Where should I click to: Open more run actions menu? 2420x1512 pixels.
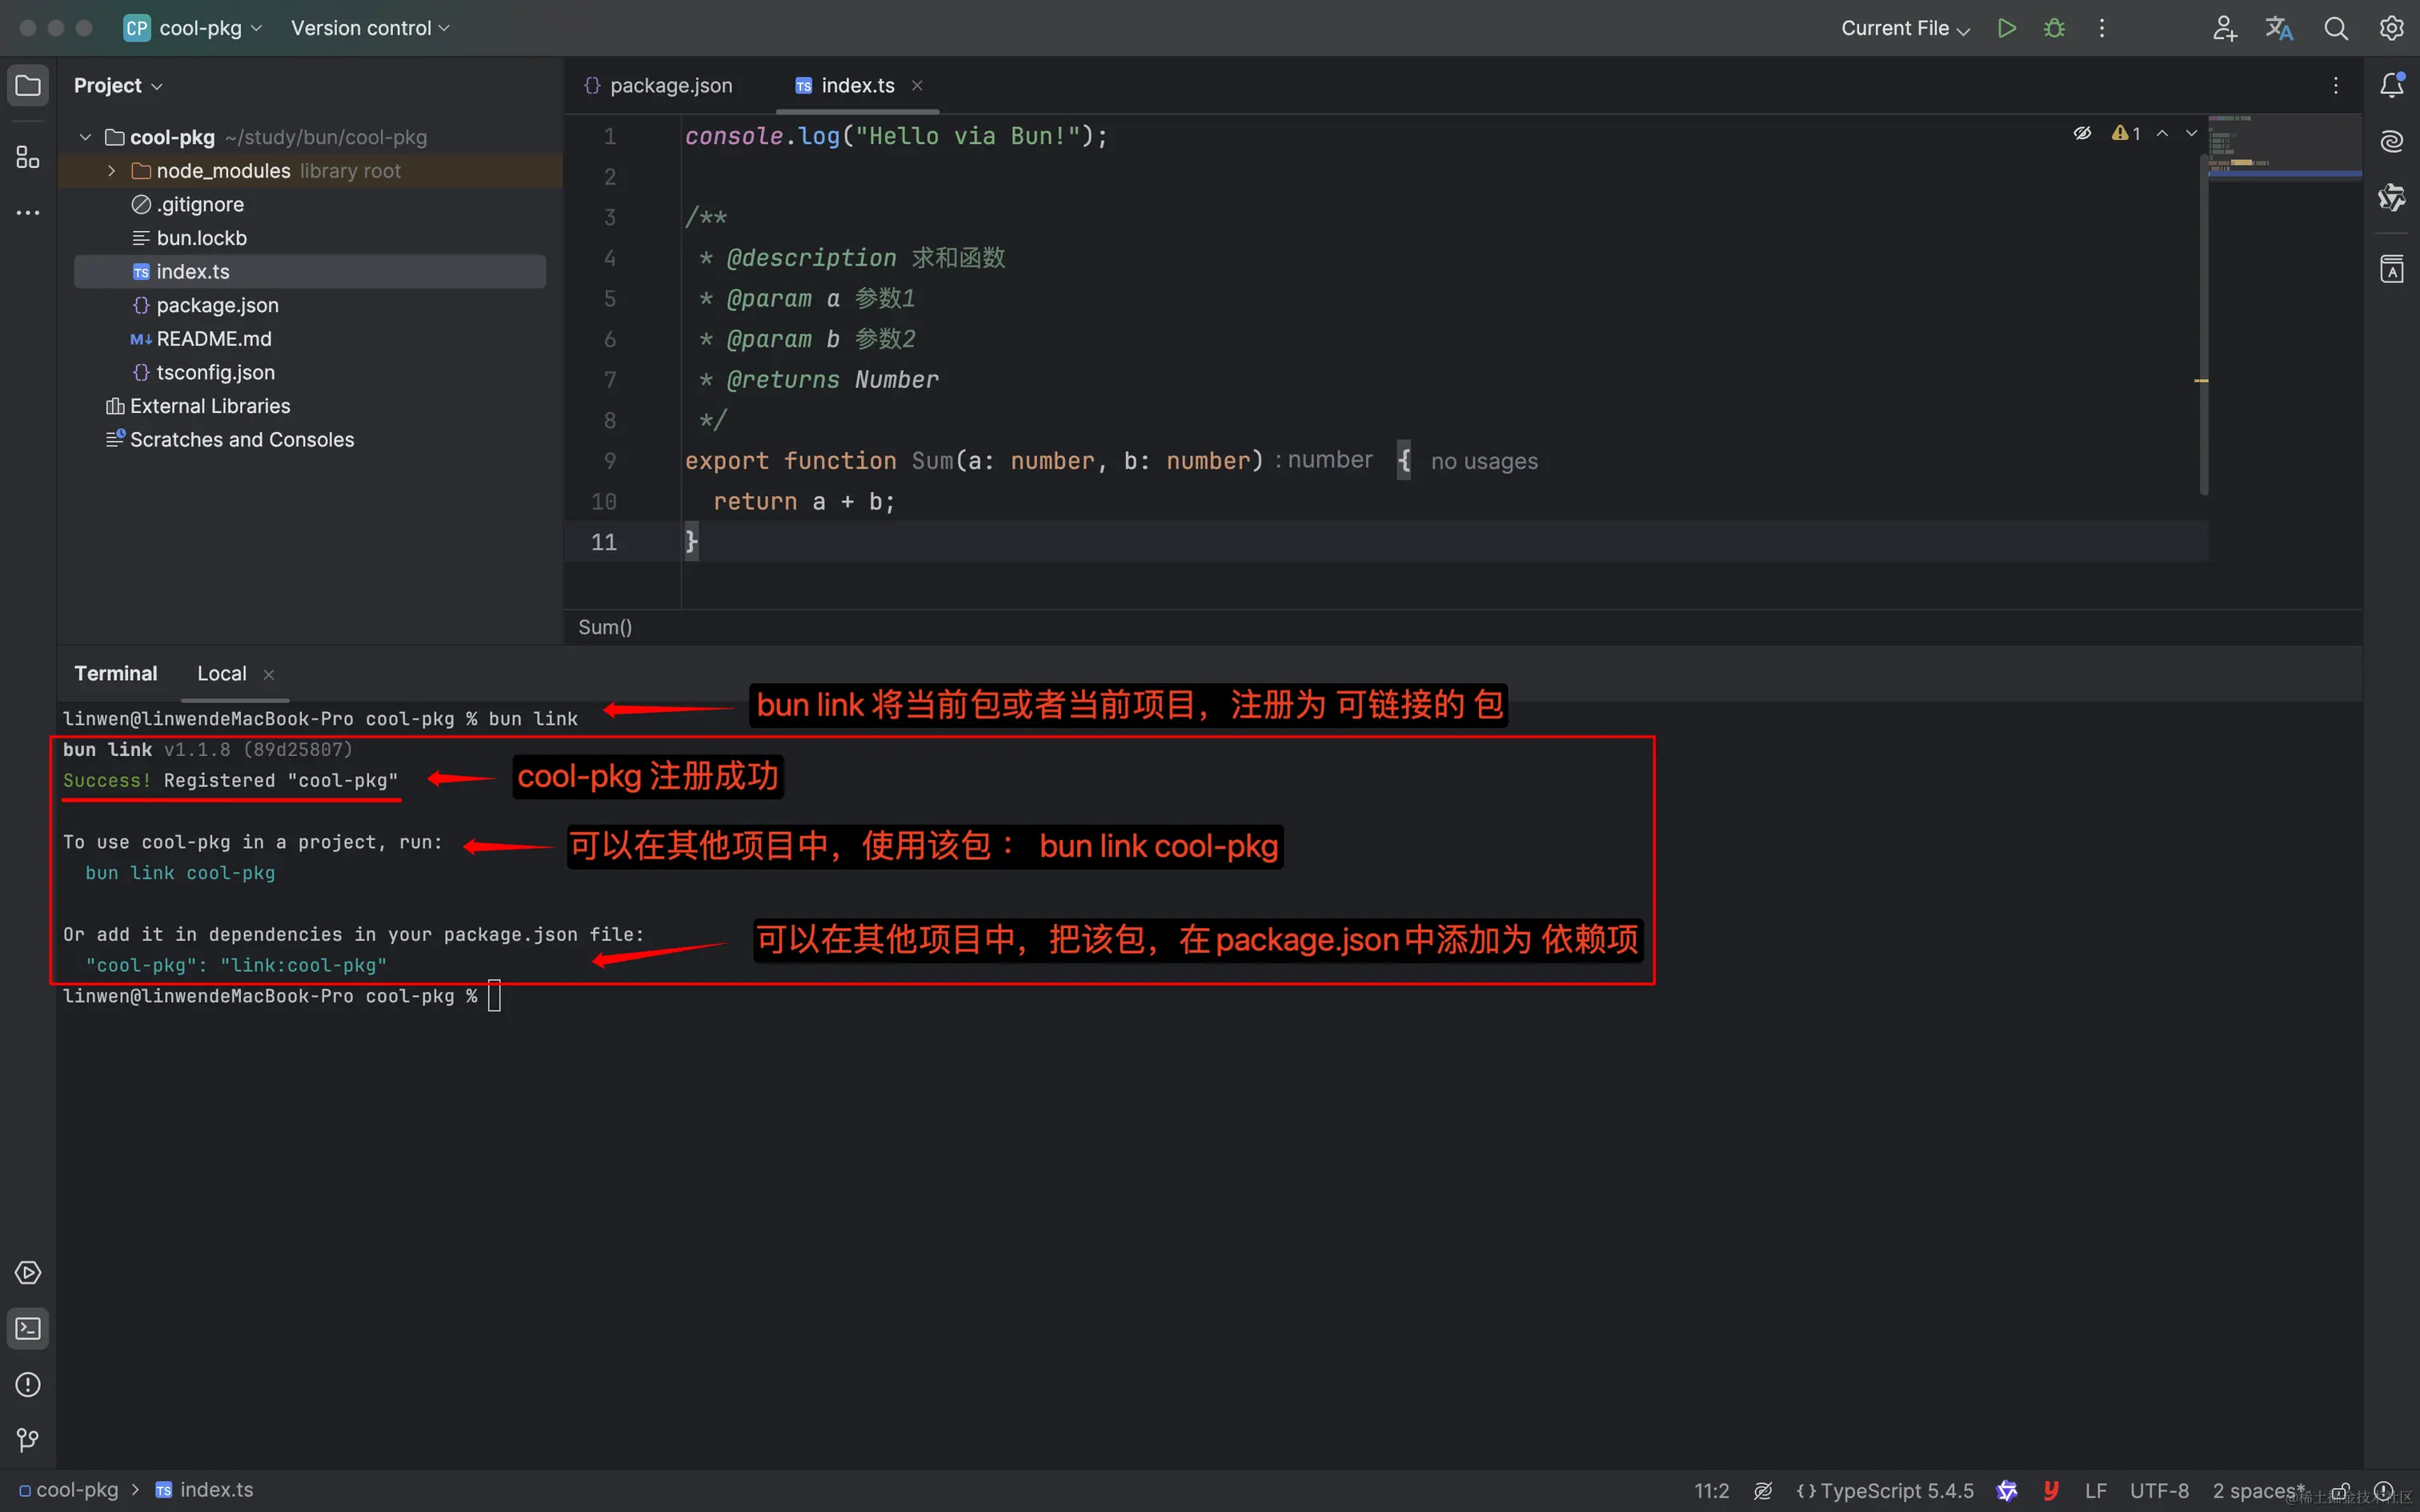click(2102, 28)
